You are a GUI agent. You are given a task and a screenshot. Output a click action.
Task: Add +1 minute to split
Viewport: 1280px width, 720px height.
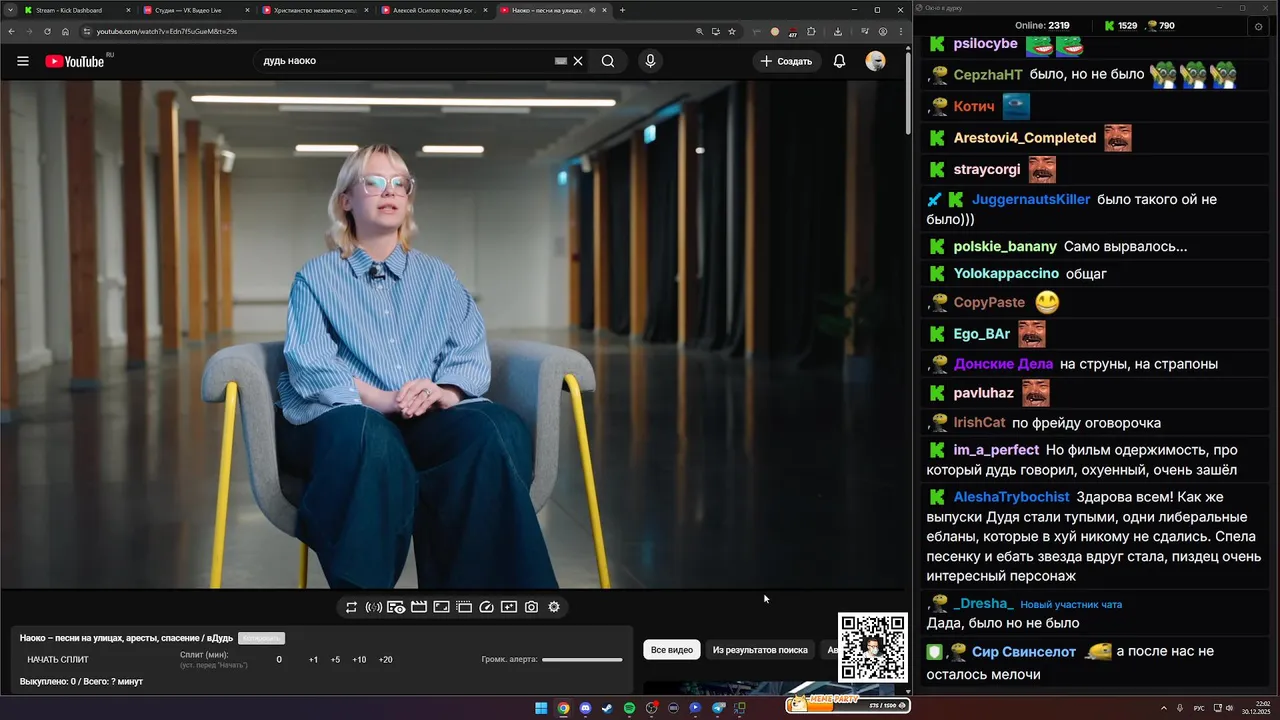click(x=313, y=660)
